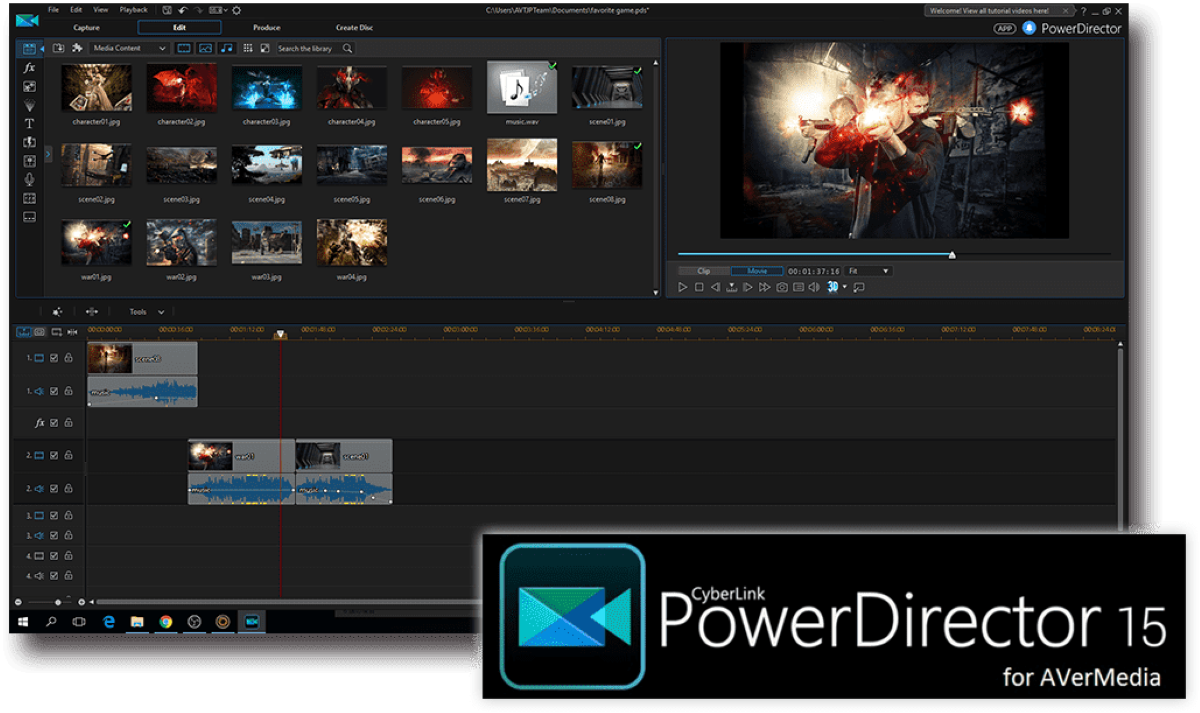1200x713 pixels.
Task: Select the Title Room in the sidebar
Action: 29,123
